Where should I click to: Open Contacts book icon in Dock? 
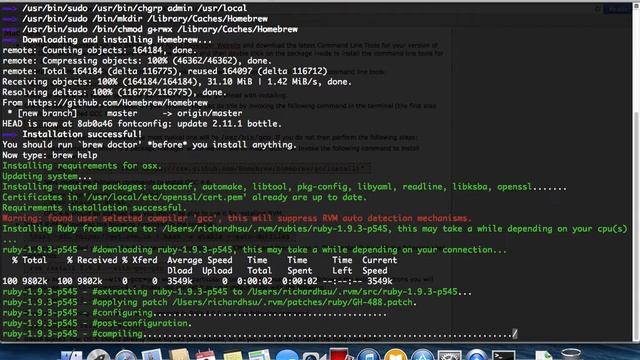pos(180,354)
